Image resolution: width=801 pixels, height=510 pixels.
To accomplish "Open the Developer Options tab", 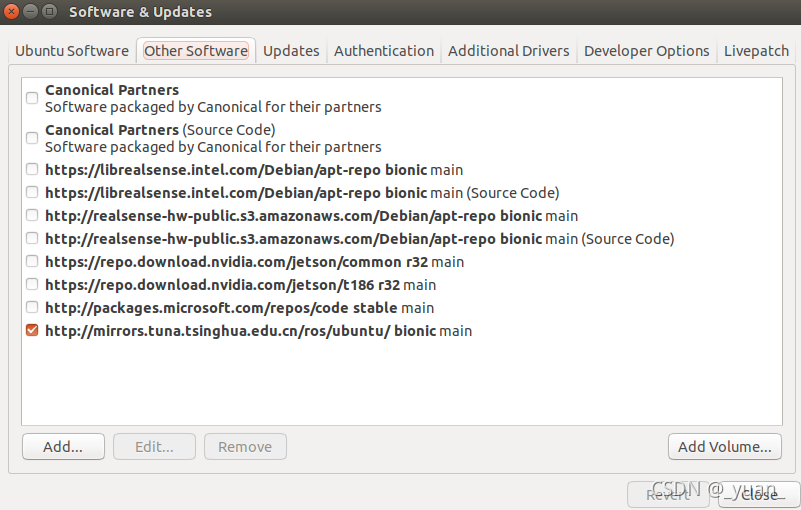I will click(646, 51).
